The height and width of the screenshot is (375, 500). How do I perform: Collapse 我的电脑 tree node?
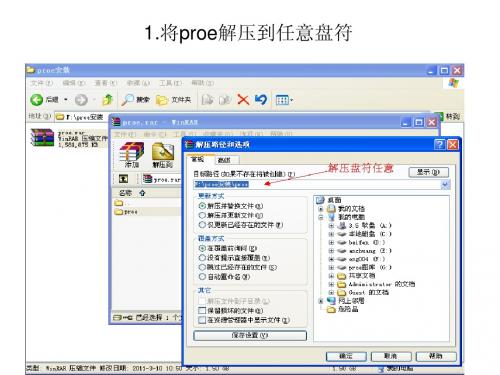tap(321, 217)
